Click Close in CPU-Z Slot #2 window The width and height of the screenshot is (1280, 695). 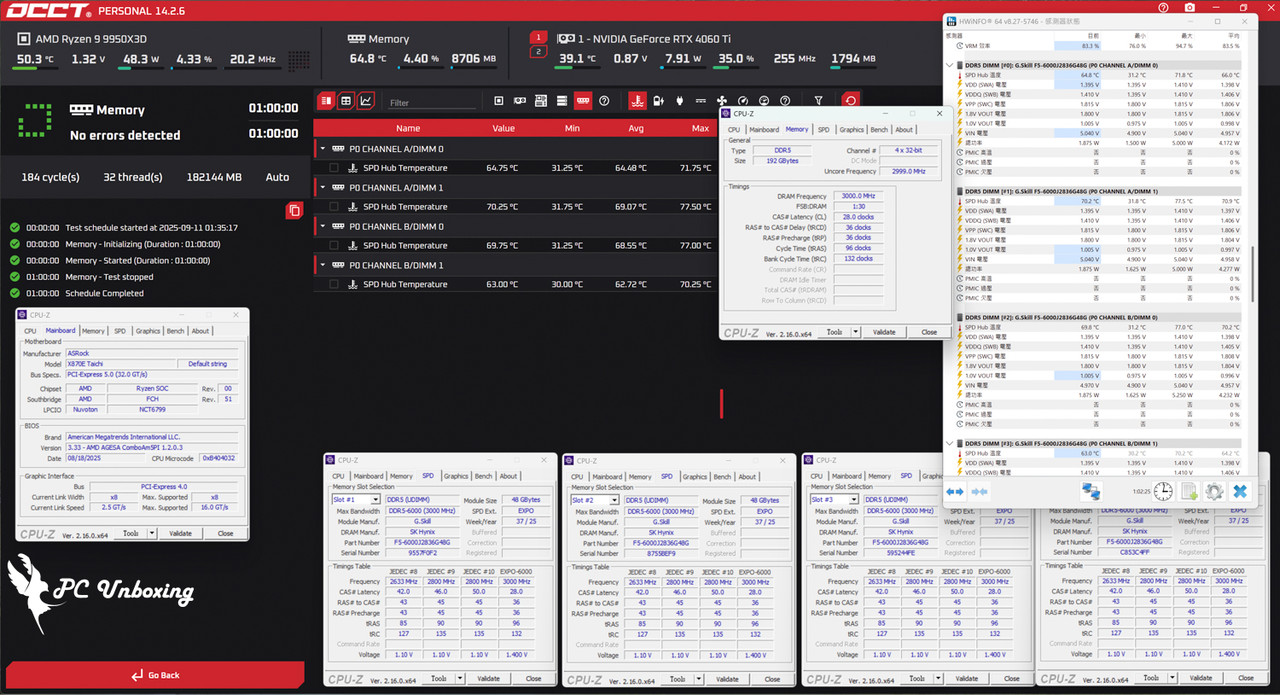(772, 678)
